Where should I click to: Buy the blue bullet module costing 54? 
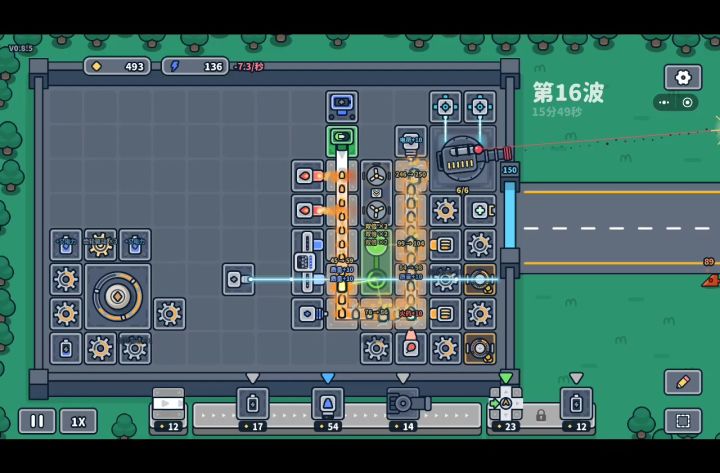(328, 410)
